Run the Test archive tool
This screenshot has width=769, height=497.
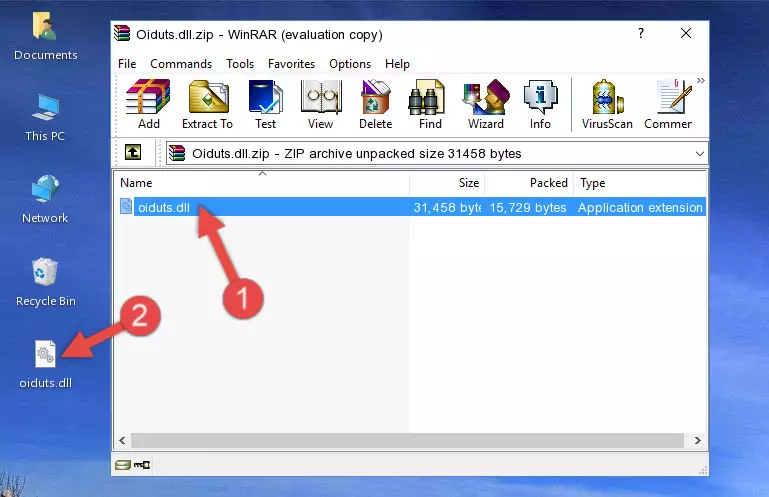[x=265, y=105]
